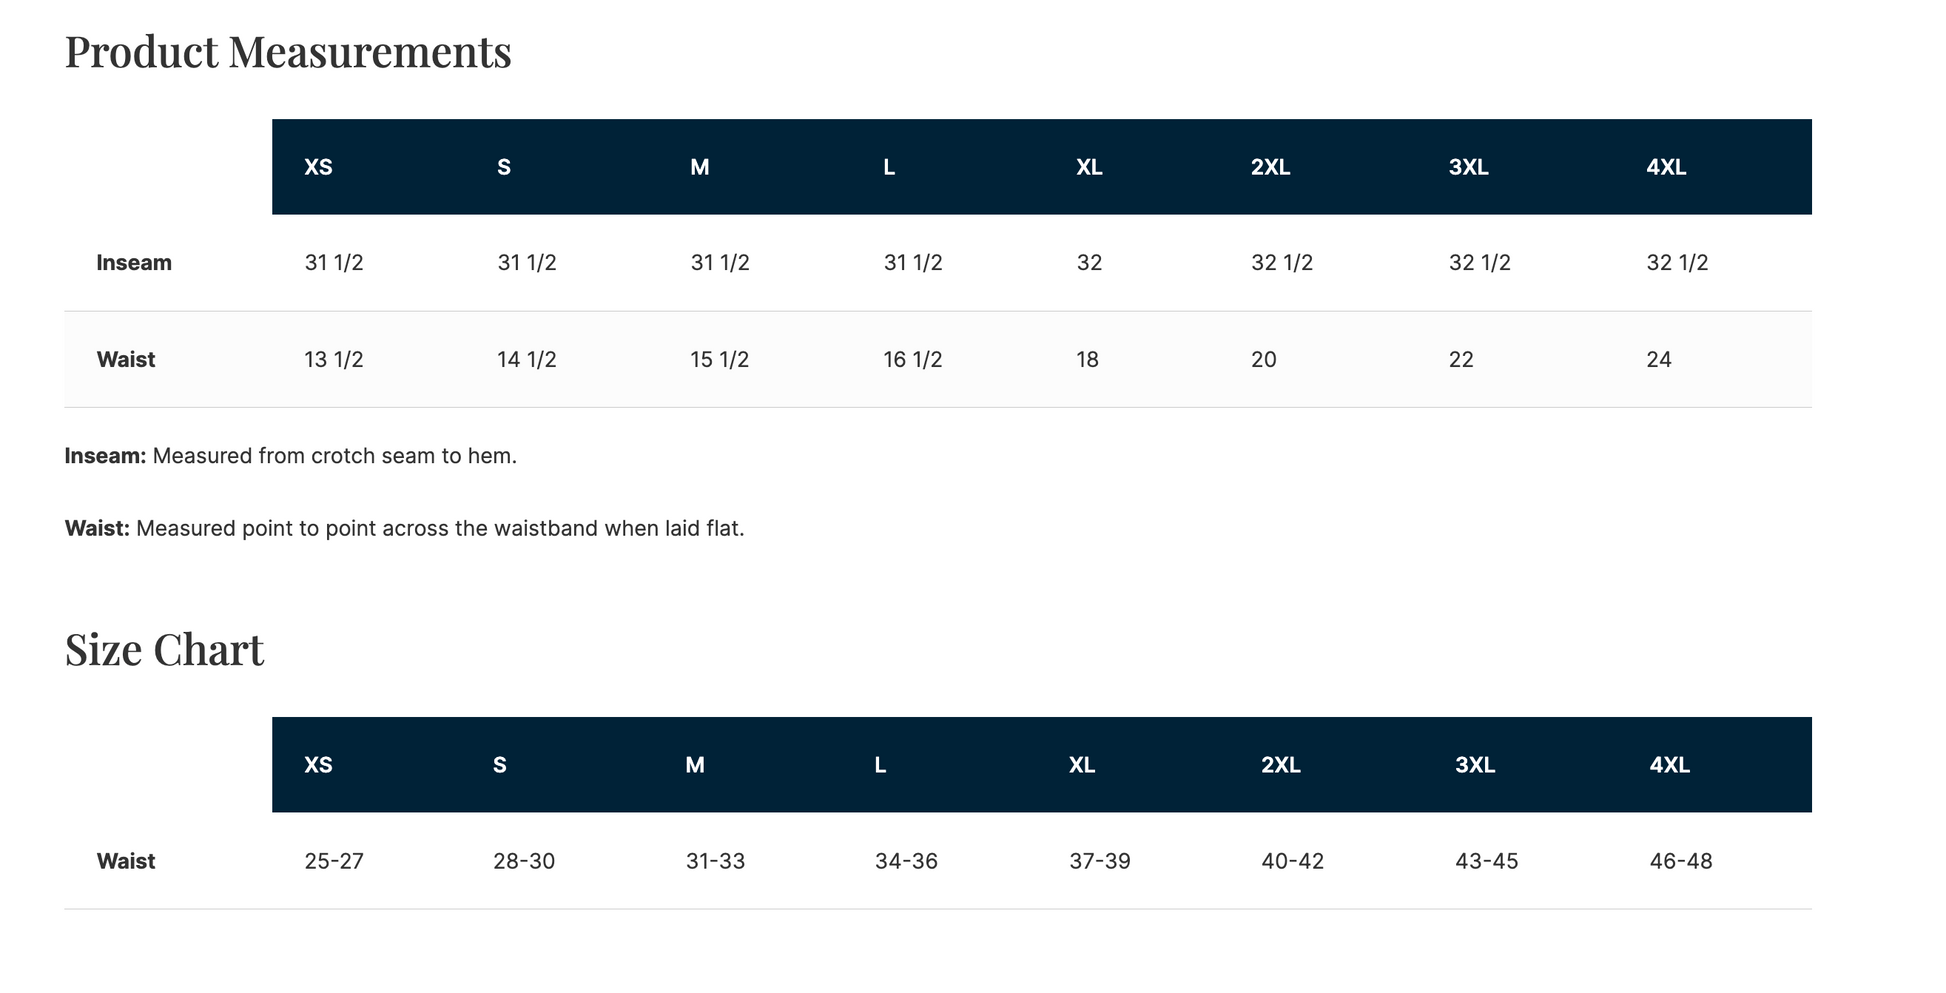Click the 25-27 waist range
The image size is (1946, 993).
pyautogui.click(x=334, y=861)
